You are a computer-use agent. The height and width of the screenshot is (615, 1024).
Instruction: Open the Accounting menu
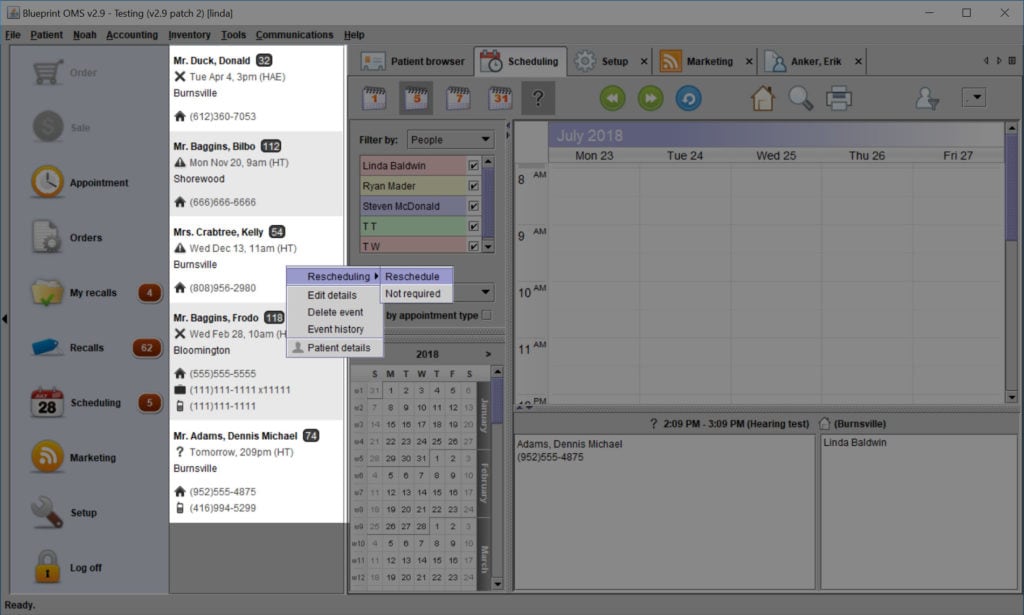(x=132, y=35)
